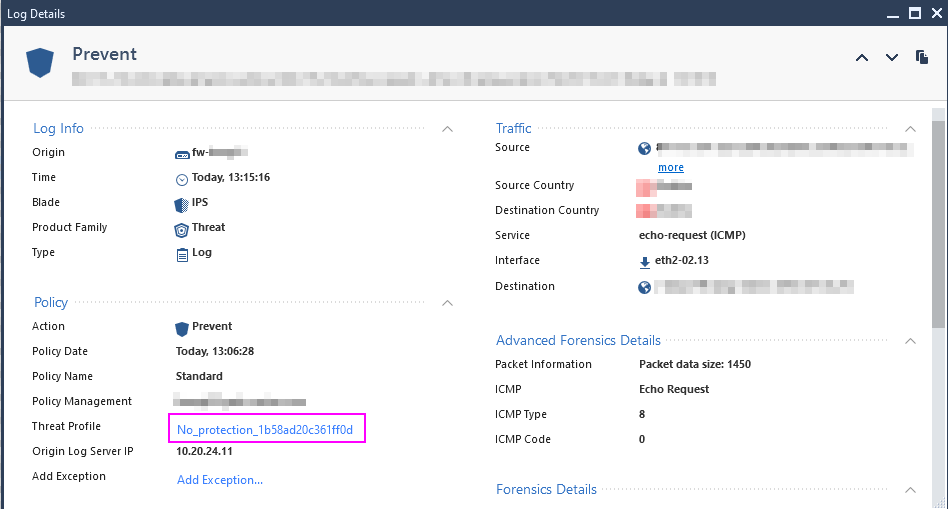The height and width of the screenshot is (509, 948).
Task: Collapse the Traffic section
Action: 910,129
